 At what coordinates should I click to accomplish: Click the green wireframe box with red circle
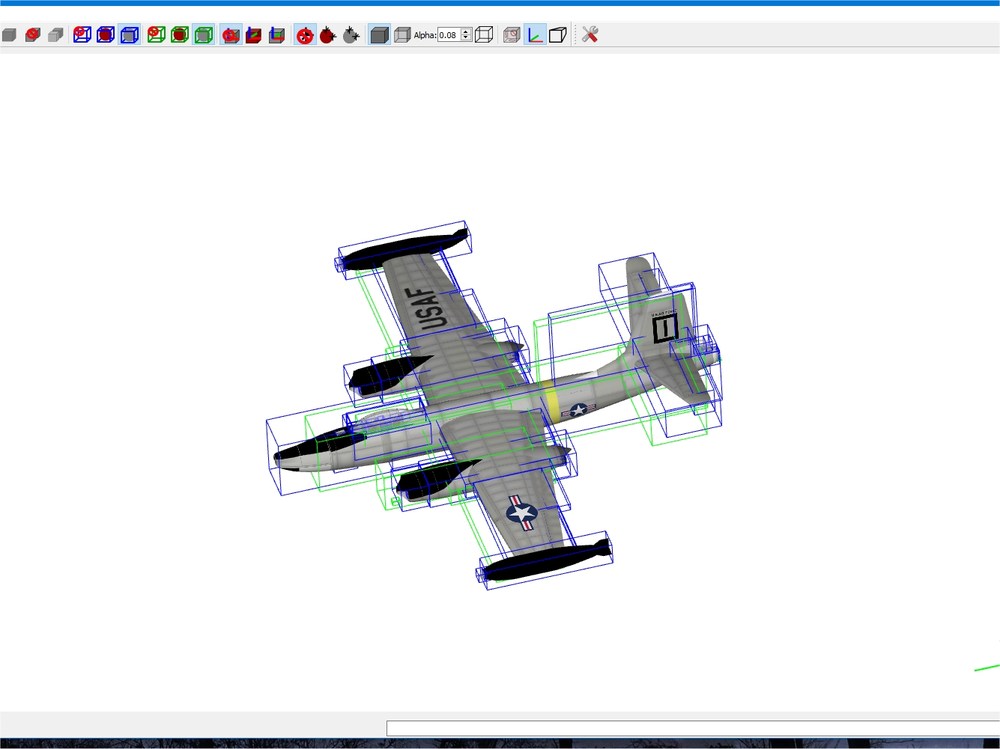tap(156, 34)
